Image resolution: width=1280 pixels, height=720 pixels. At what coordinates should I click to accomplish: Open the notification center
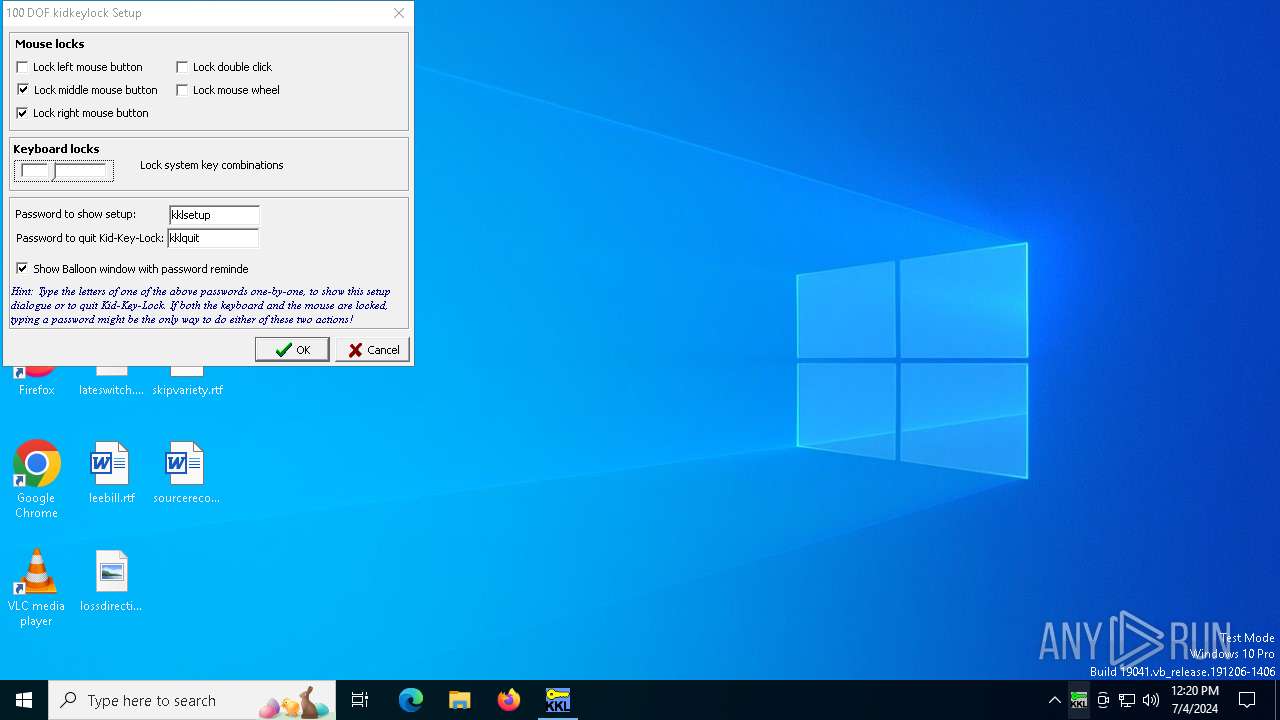click(x=1247, y=700)
